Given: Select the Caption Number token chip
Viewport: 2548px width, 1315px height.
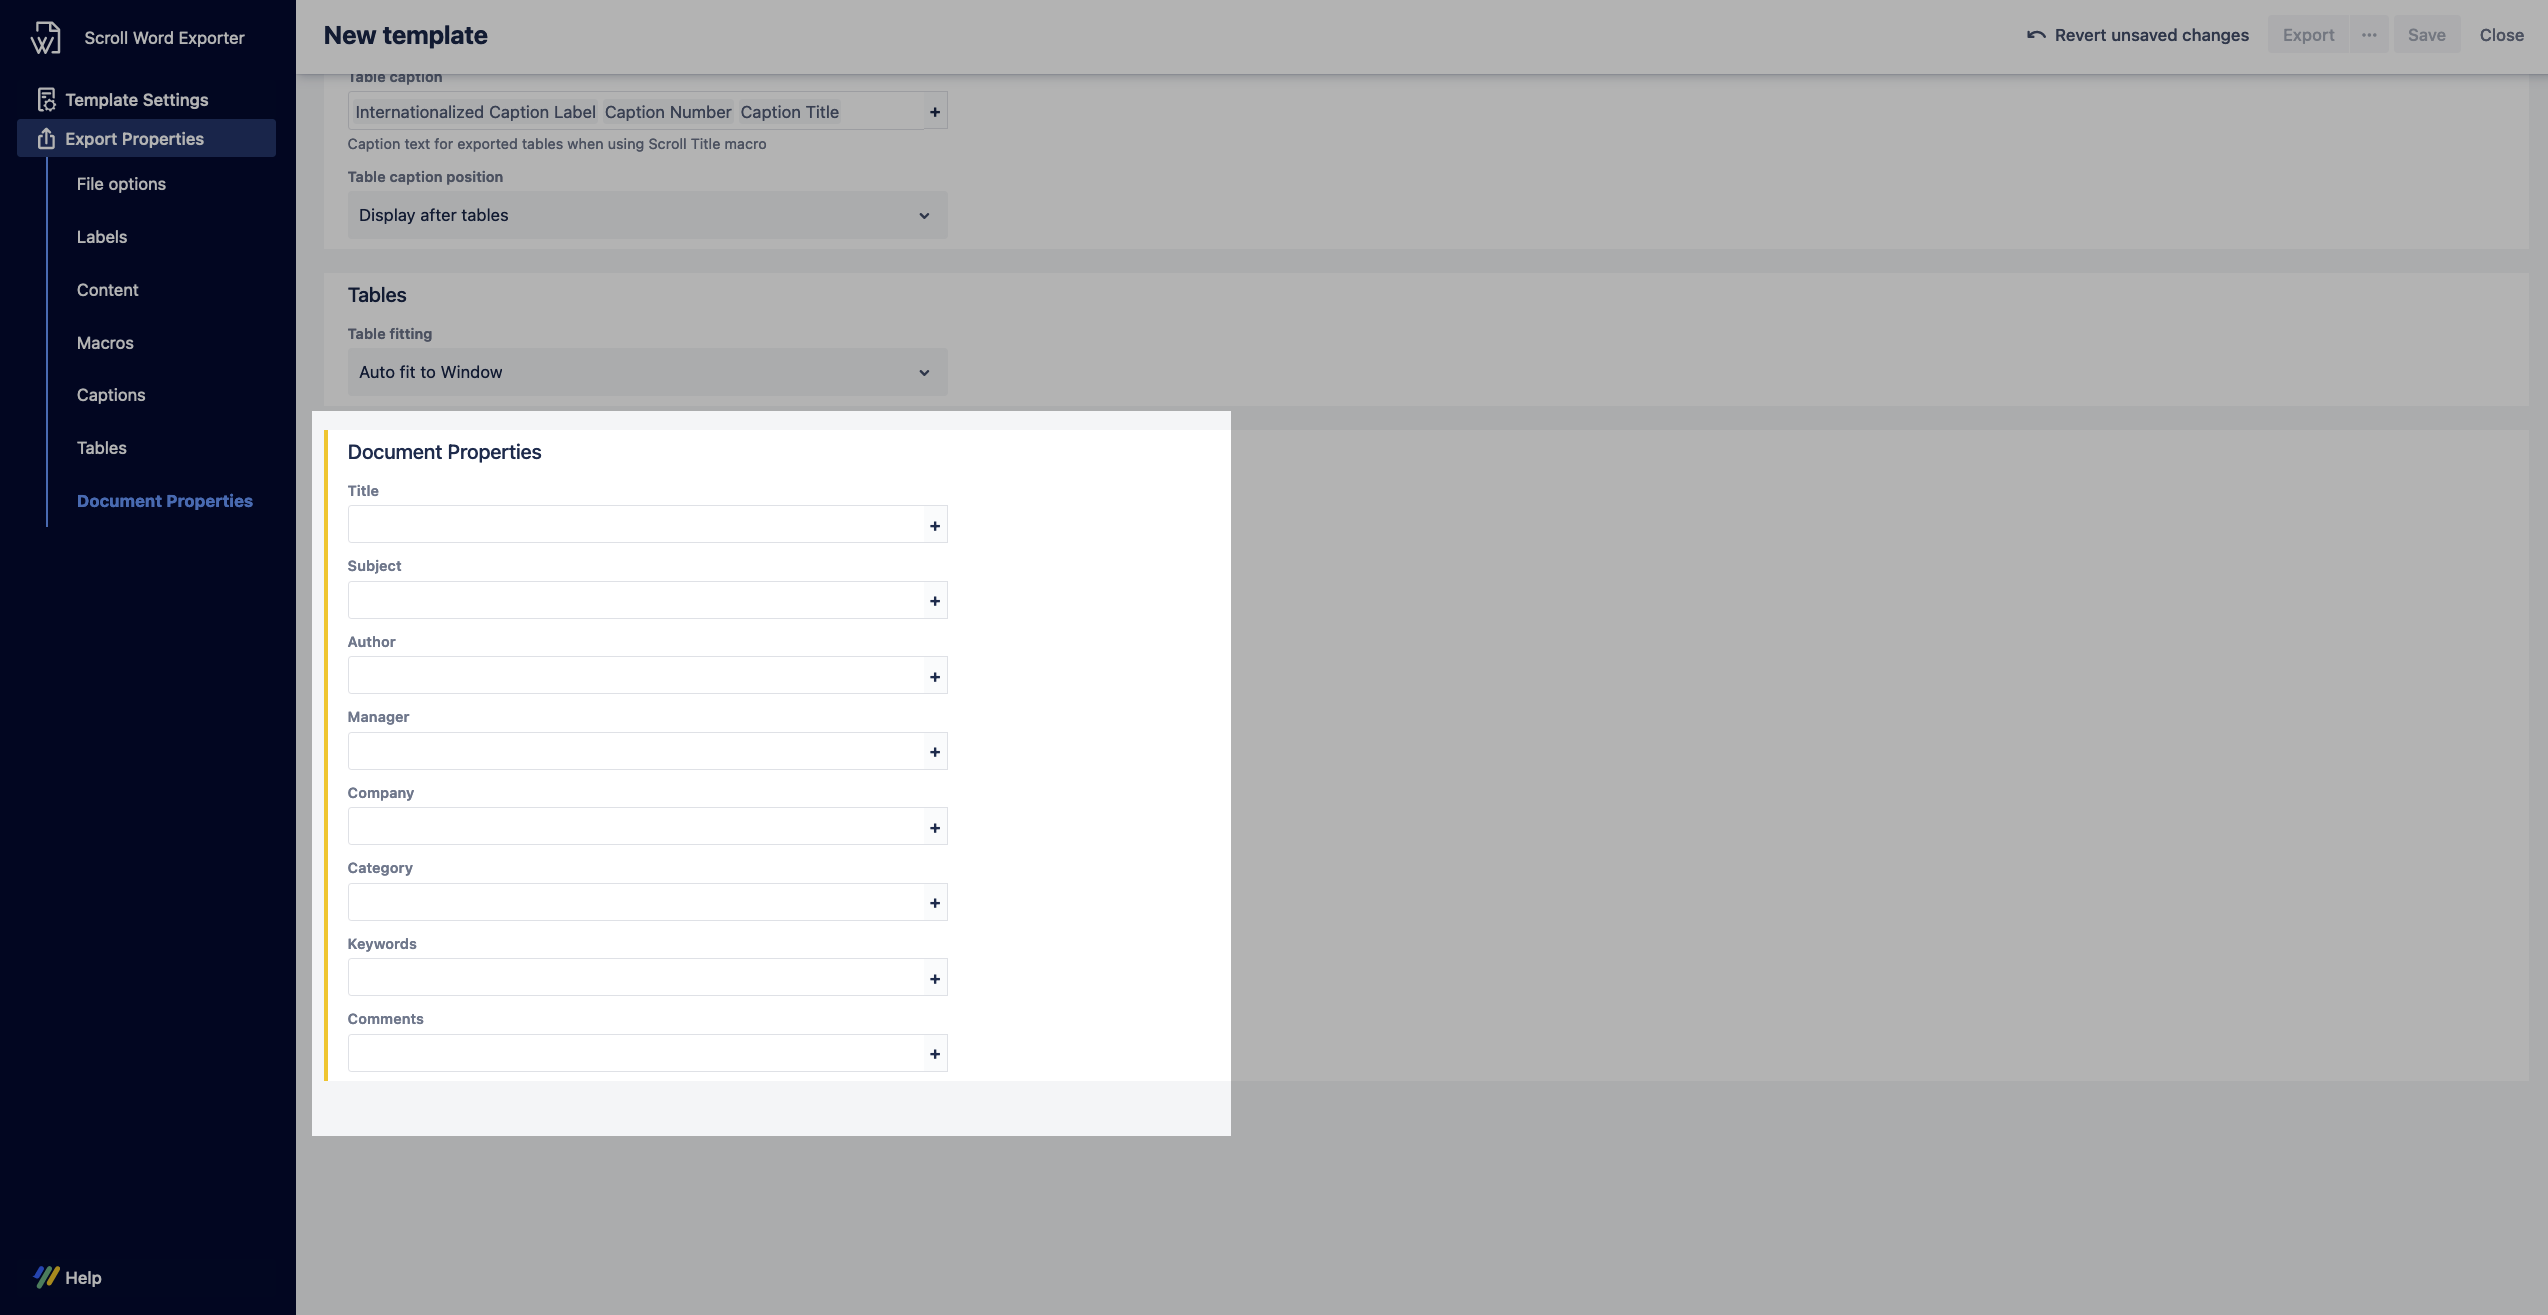Looking at the screenshot, I should coord(667,111).
